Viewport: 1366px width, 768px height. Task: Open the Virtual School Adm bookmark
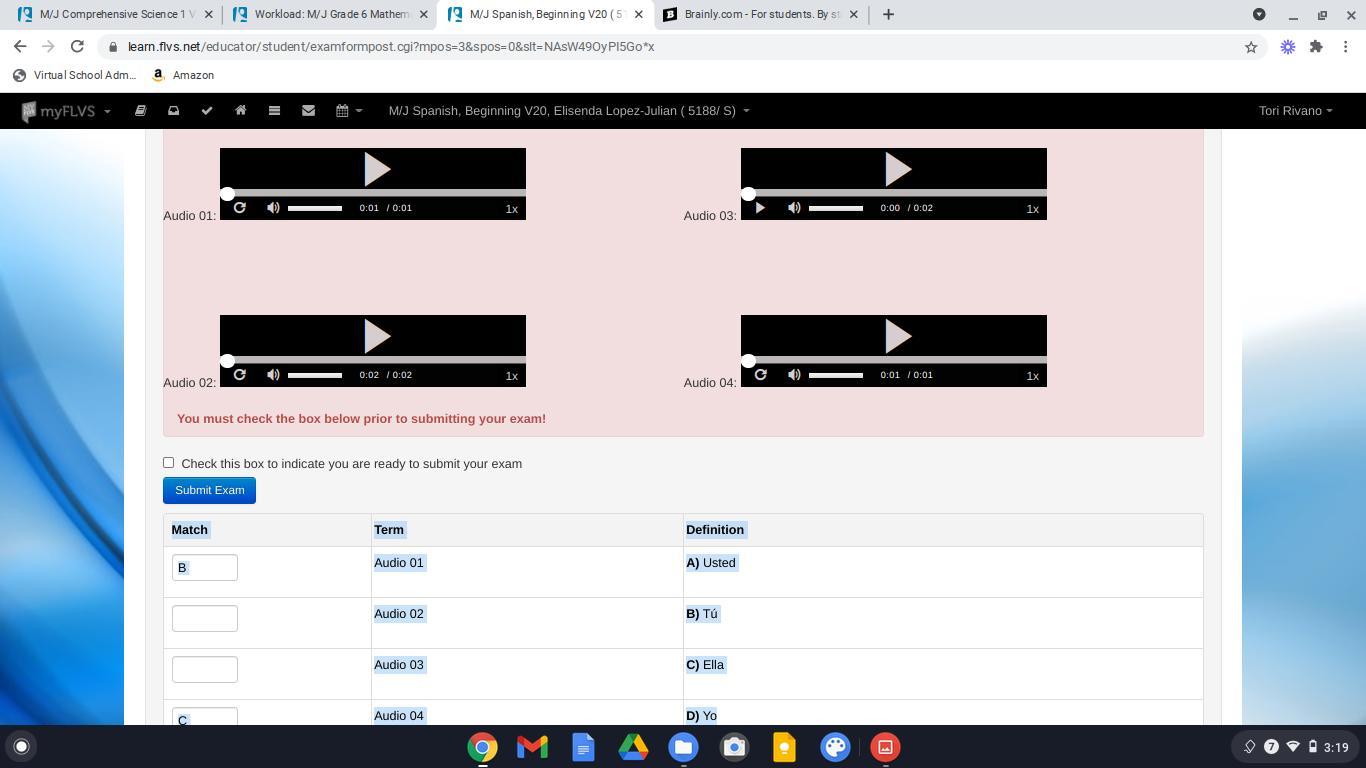[x=74, y=75]
